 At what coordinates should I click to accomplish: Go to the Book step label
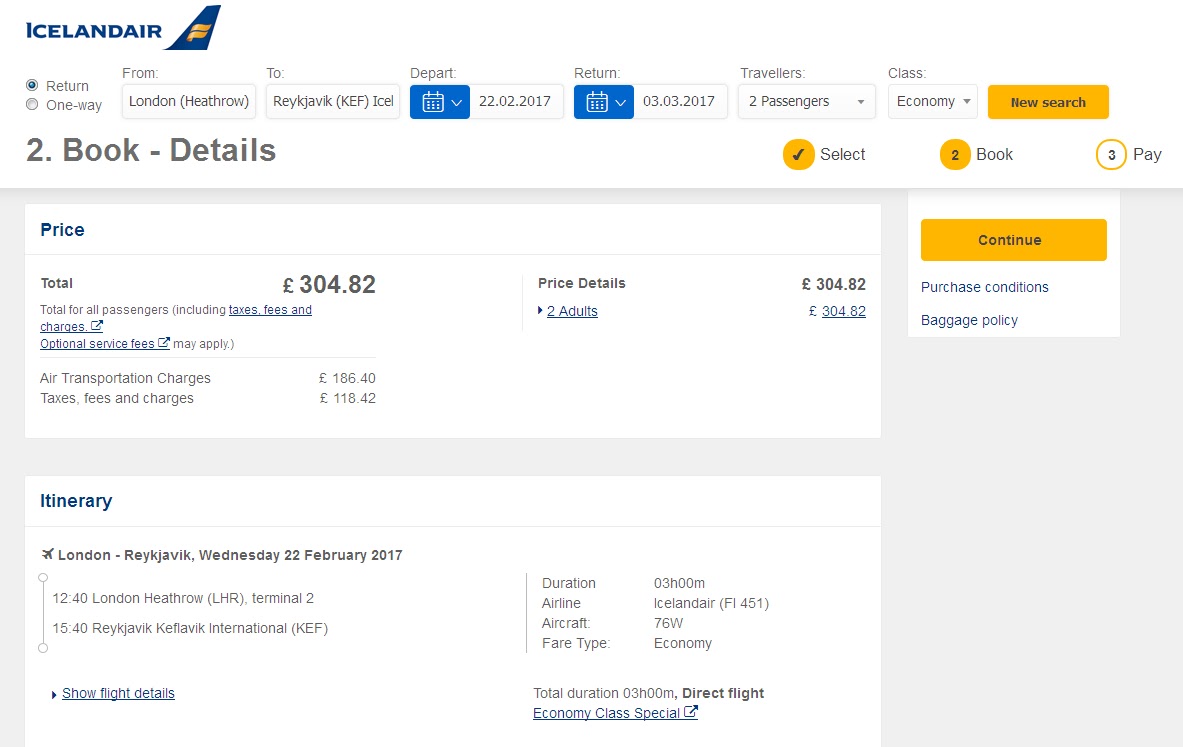click(x=994, y=155)
